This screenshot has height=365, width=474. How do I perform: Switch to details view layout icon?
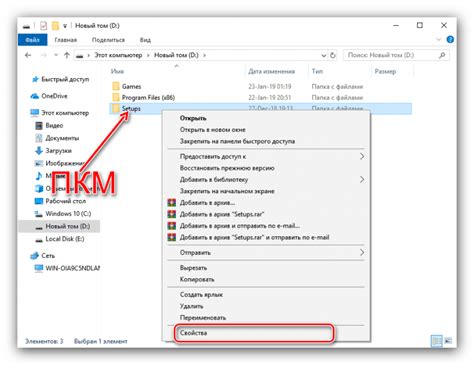point(436,341)
